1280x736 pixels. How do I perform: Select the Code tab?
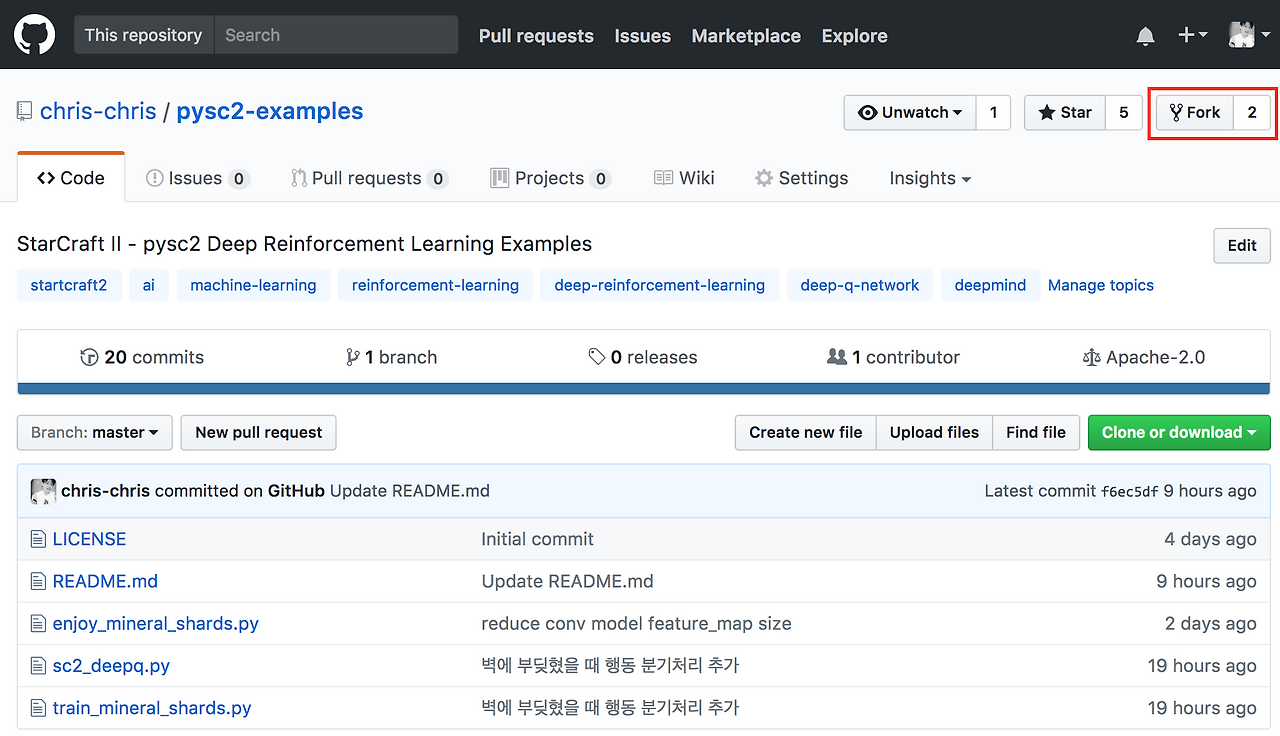click(x=71, y=178)
